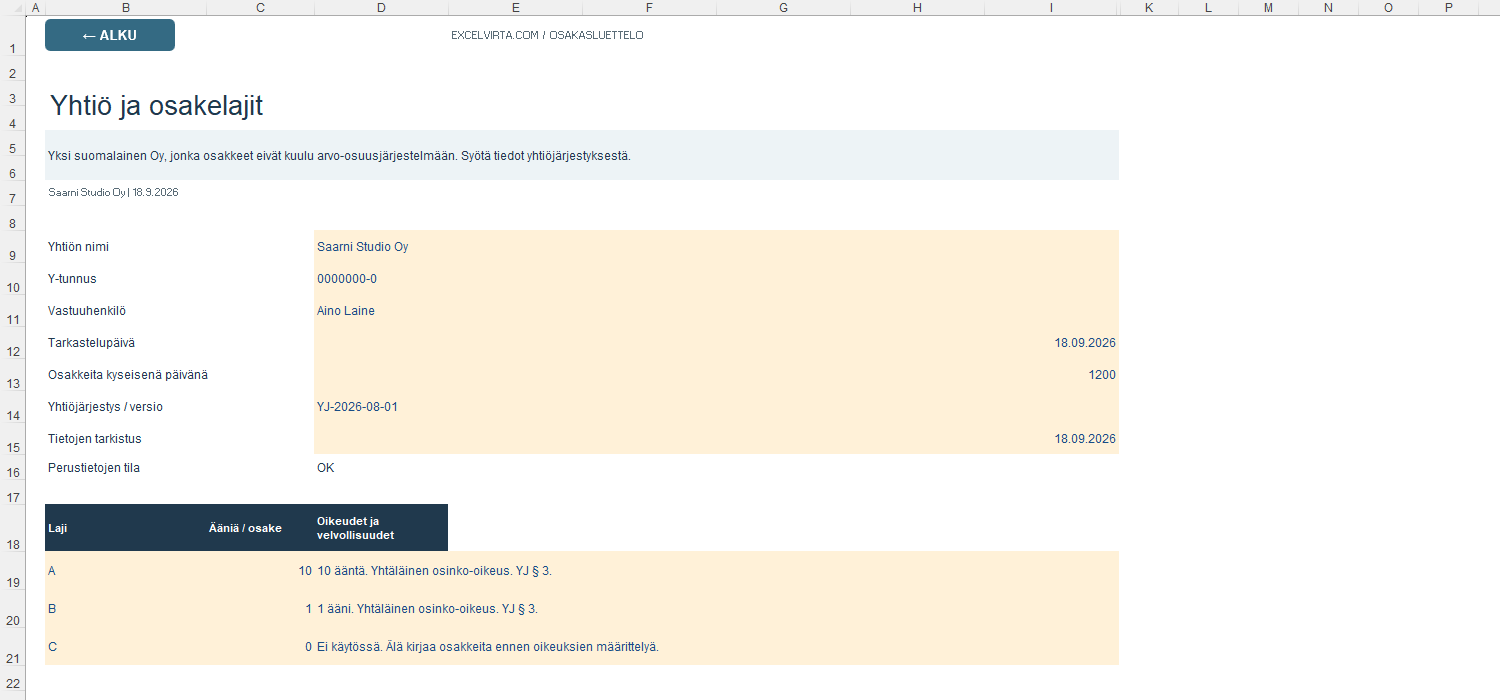Click the 'Tietojen tarkistus' label
The image size is (1500, 700).
(x=95, y=438)
